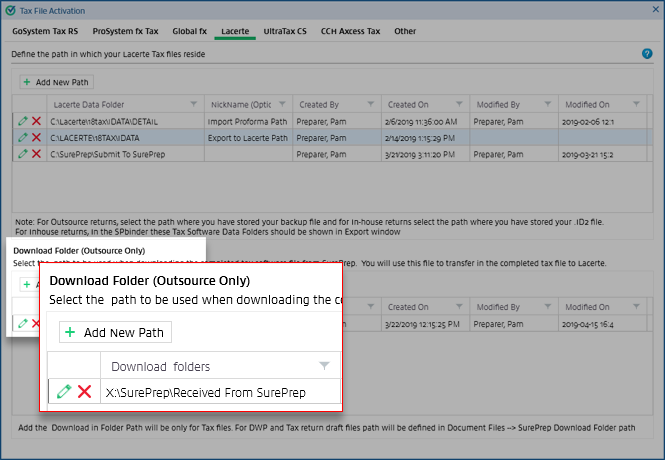Click Add New Path in Download Folder popup
665x460 pixels.
pos(115,332)
